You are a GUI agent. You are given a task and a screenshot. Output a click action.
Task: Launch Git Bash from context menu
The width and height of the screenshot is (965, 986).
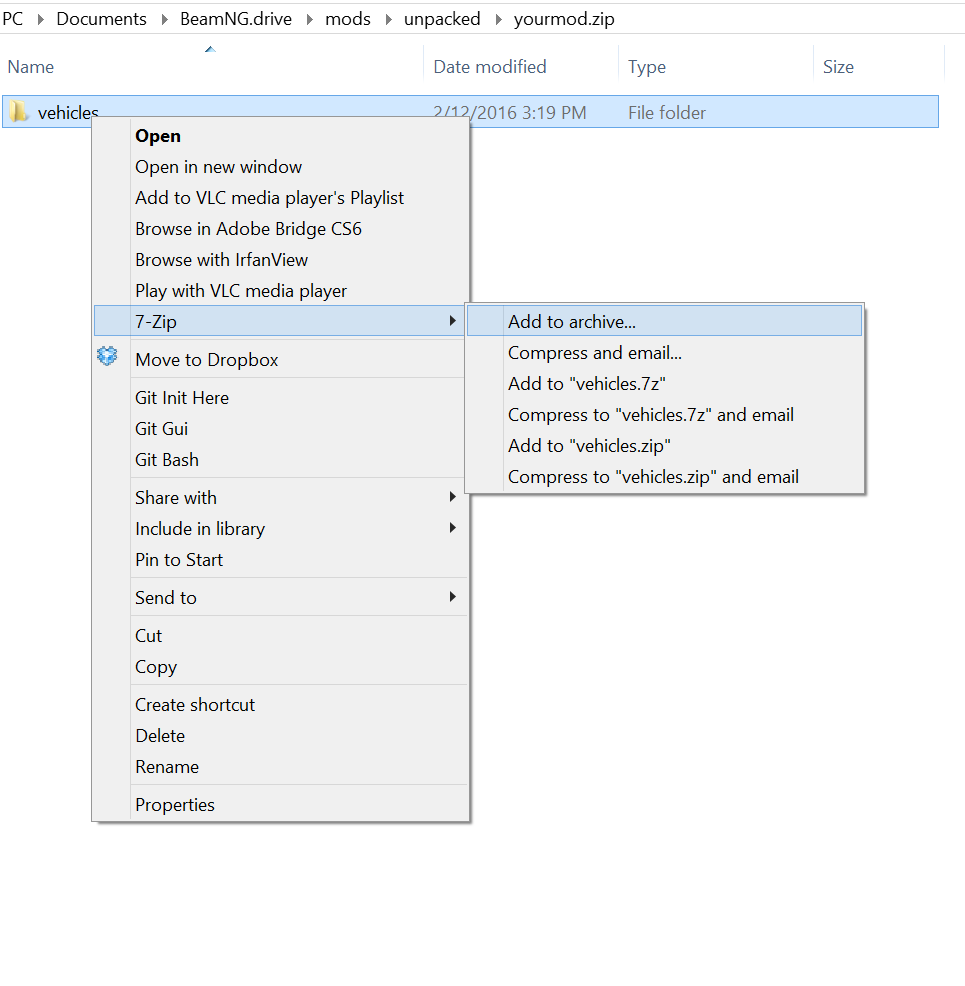click(x=280, y=460)
